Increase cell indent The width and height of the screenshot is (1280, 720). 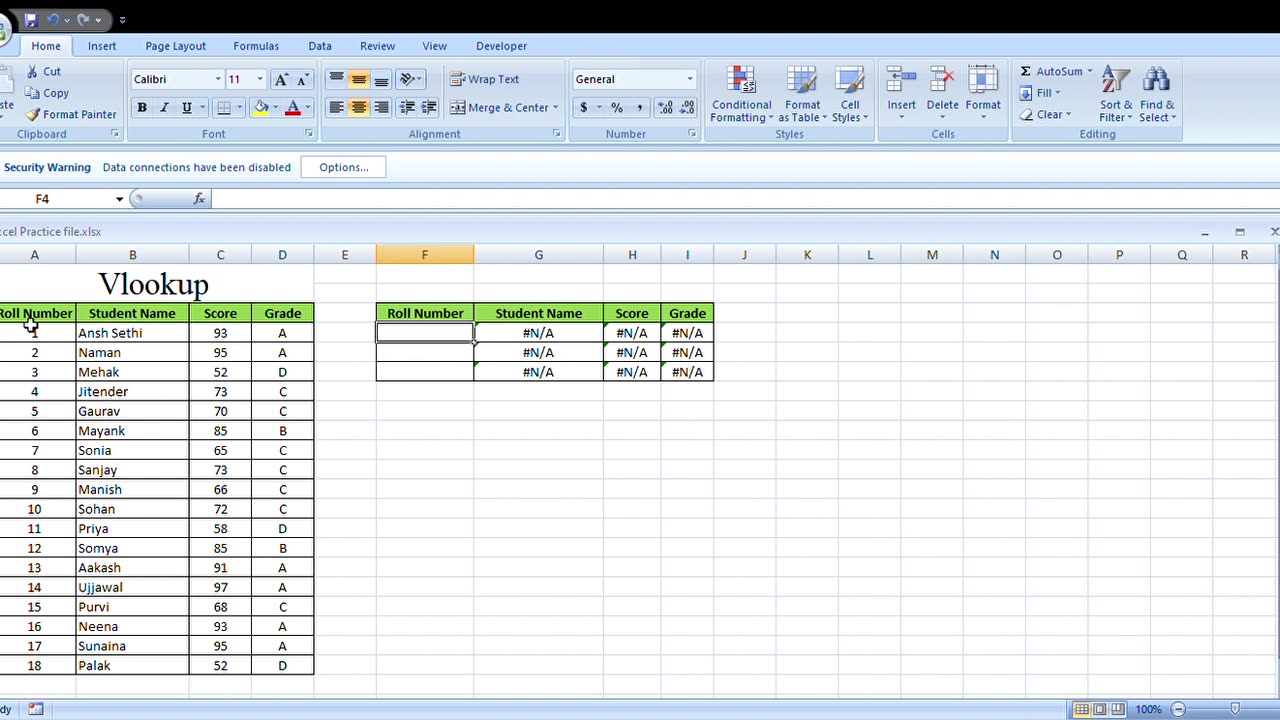pos(429,108)
